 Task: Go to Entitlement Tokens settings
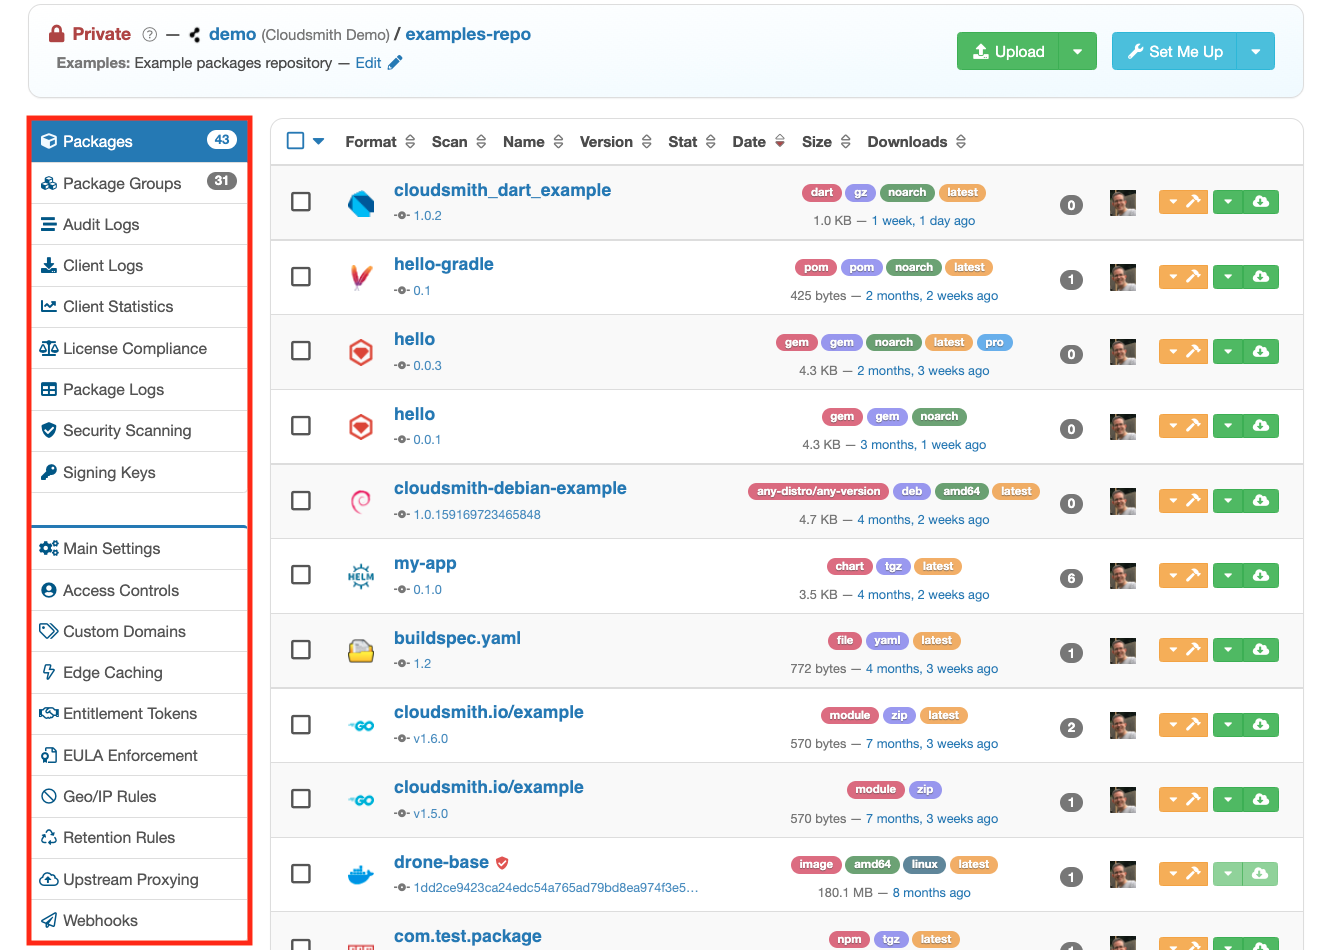click(x=139, y=714)
